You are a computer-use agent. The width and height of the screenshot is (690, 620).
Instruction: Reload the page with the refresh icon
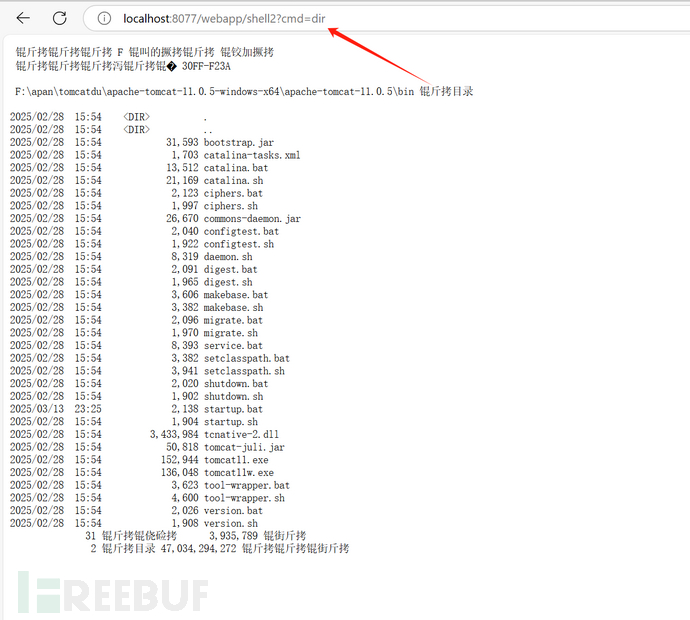pos(59,18)
